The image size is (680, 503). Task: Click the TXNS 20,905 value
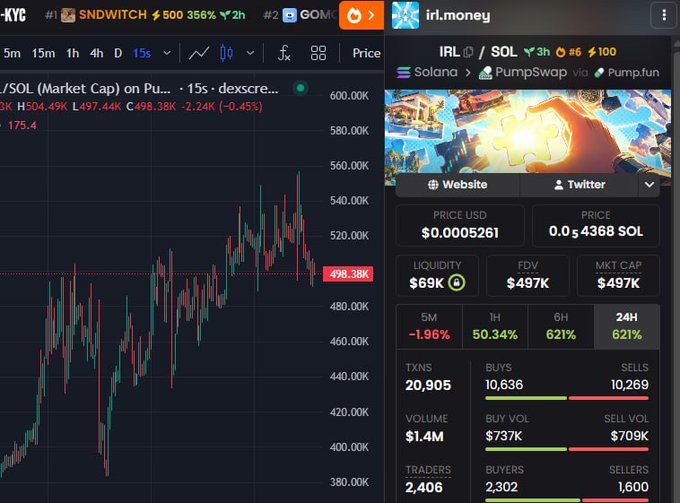coord(428,385)
